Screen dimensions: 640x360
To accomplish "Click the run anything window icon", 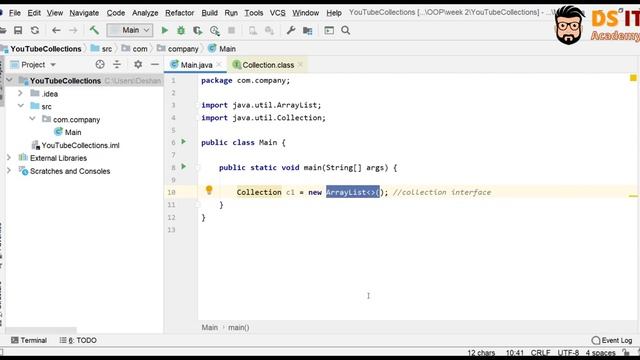I will [x=329, y=30].
